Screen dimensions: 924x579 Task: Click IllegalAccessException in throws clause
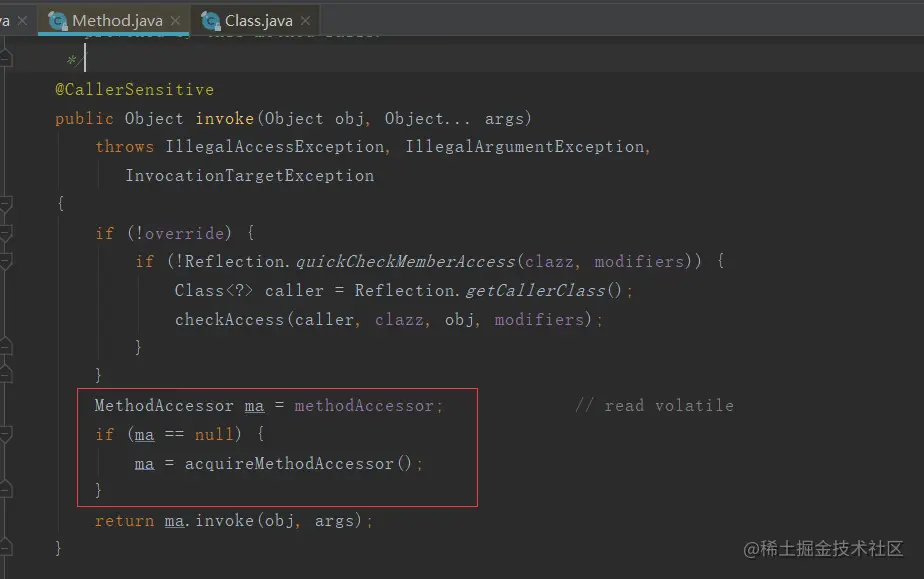(275, 147)
